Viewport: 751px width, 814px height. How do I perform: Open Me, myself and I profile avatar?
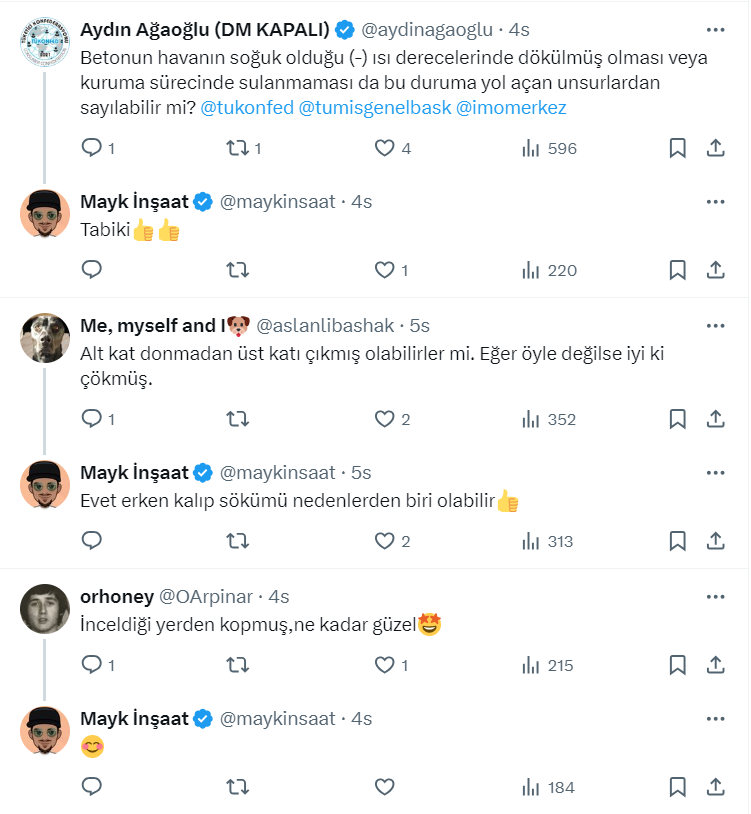[x=45, y=337]
